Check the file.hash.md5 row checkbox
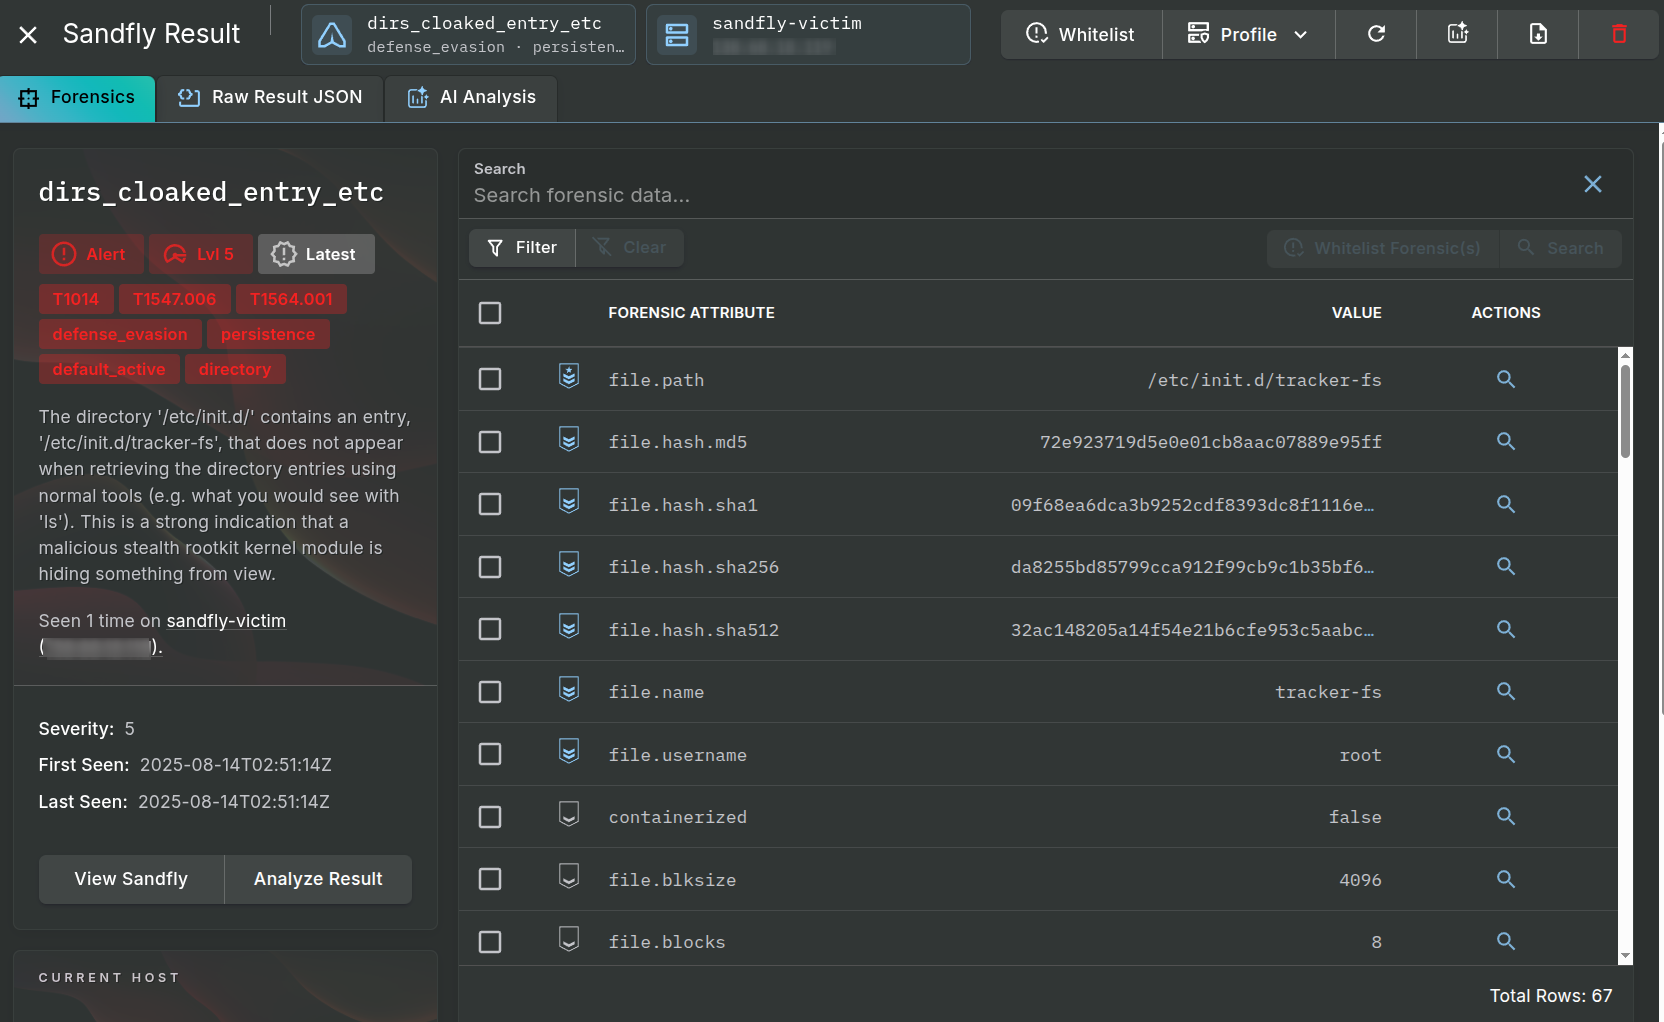Screen dimensions: 1664x1022 coord(490,442)
